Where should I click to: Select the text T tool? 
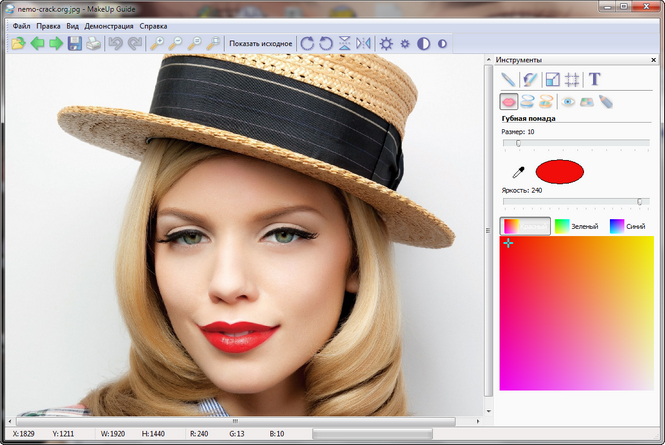595,79
